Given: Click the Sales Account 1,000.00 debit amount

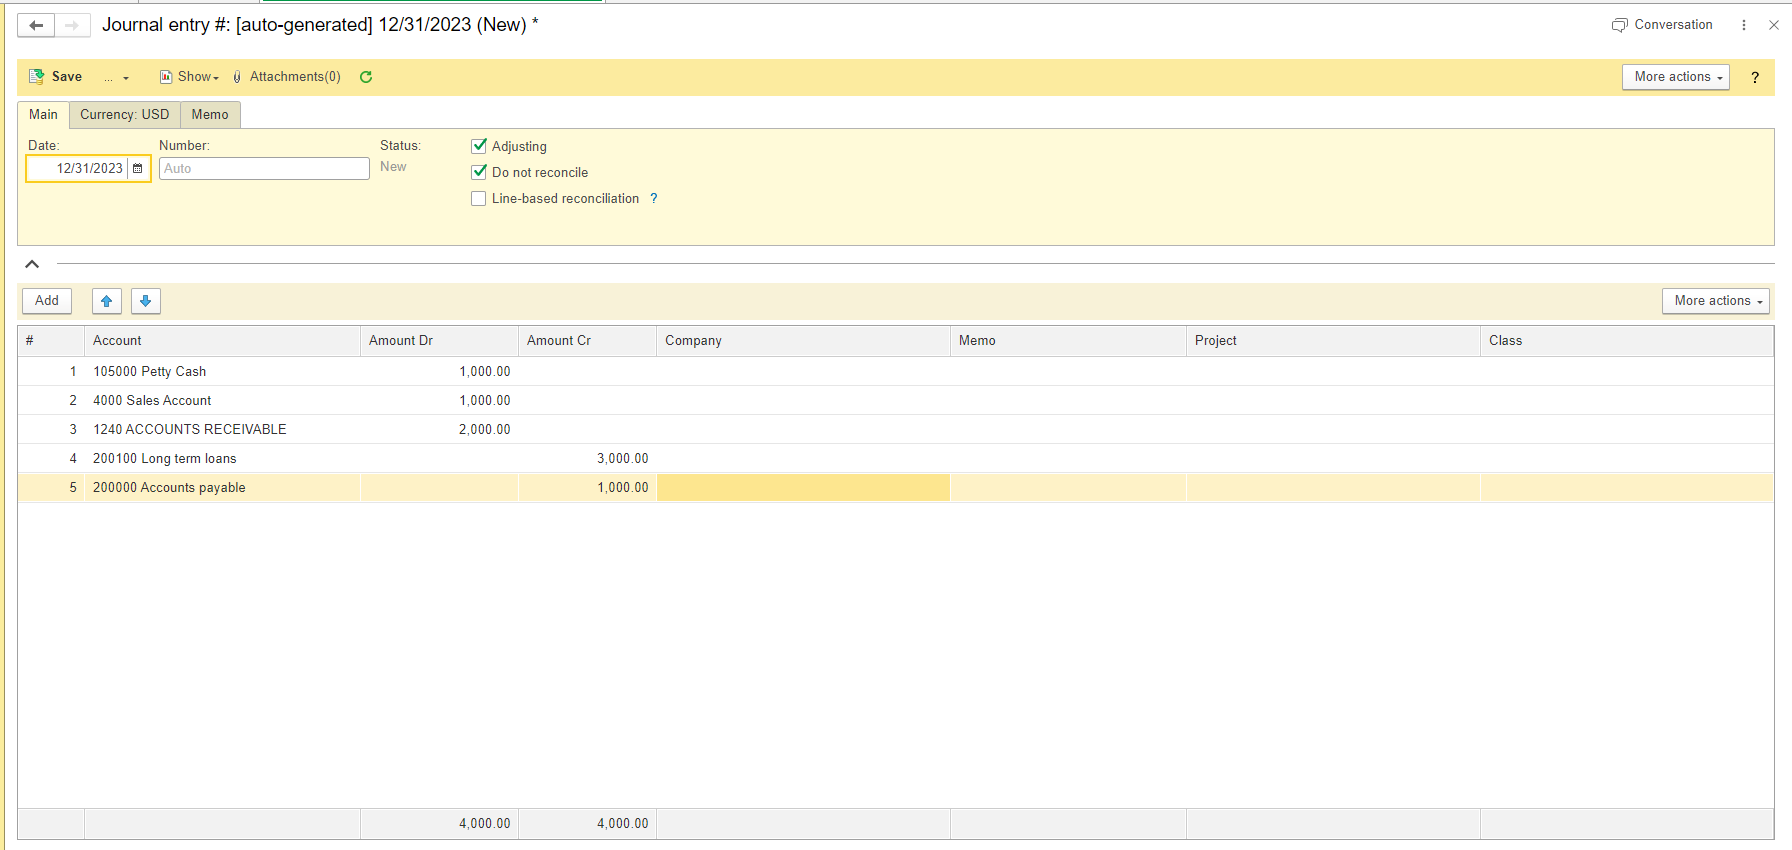Looking at the screenshot, I should (x=439, y=401).
